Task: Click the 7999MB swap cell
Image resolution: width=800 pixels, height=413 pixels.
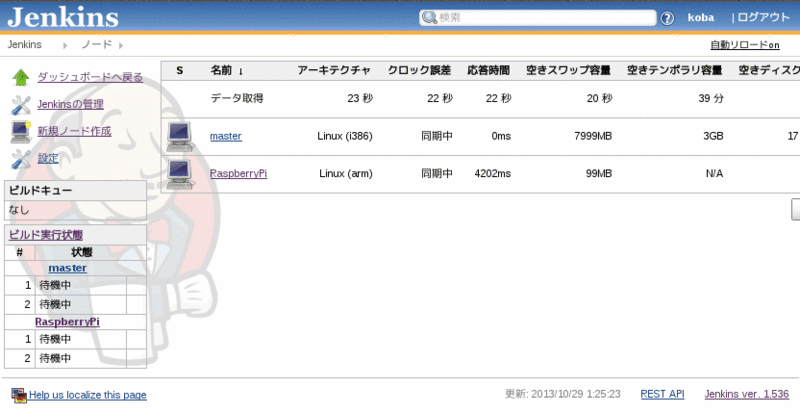Action: click(x=593, y=136)
